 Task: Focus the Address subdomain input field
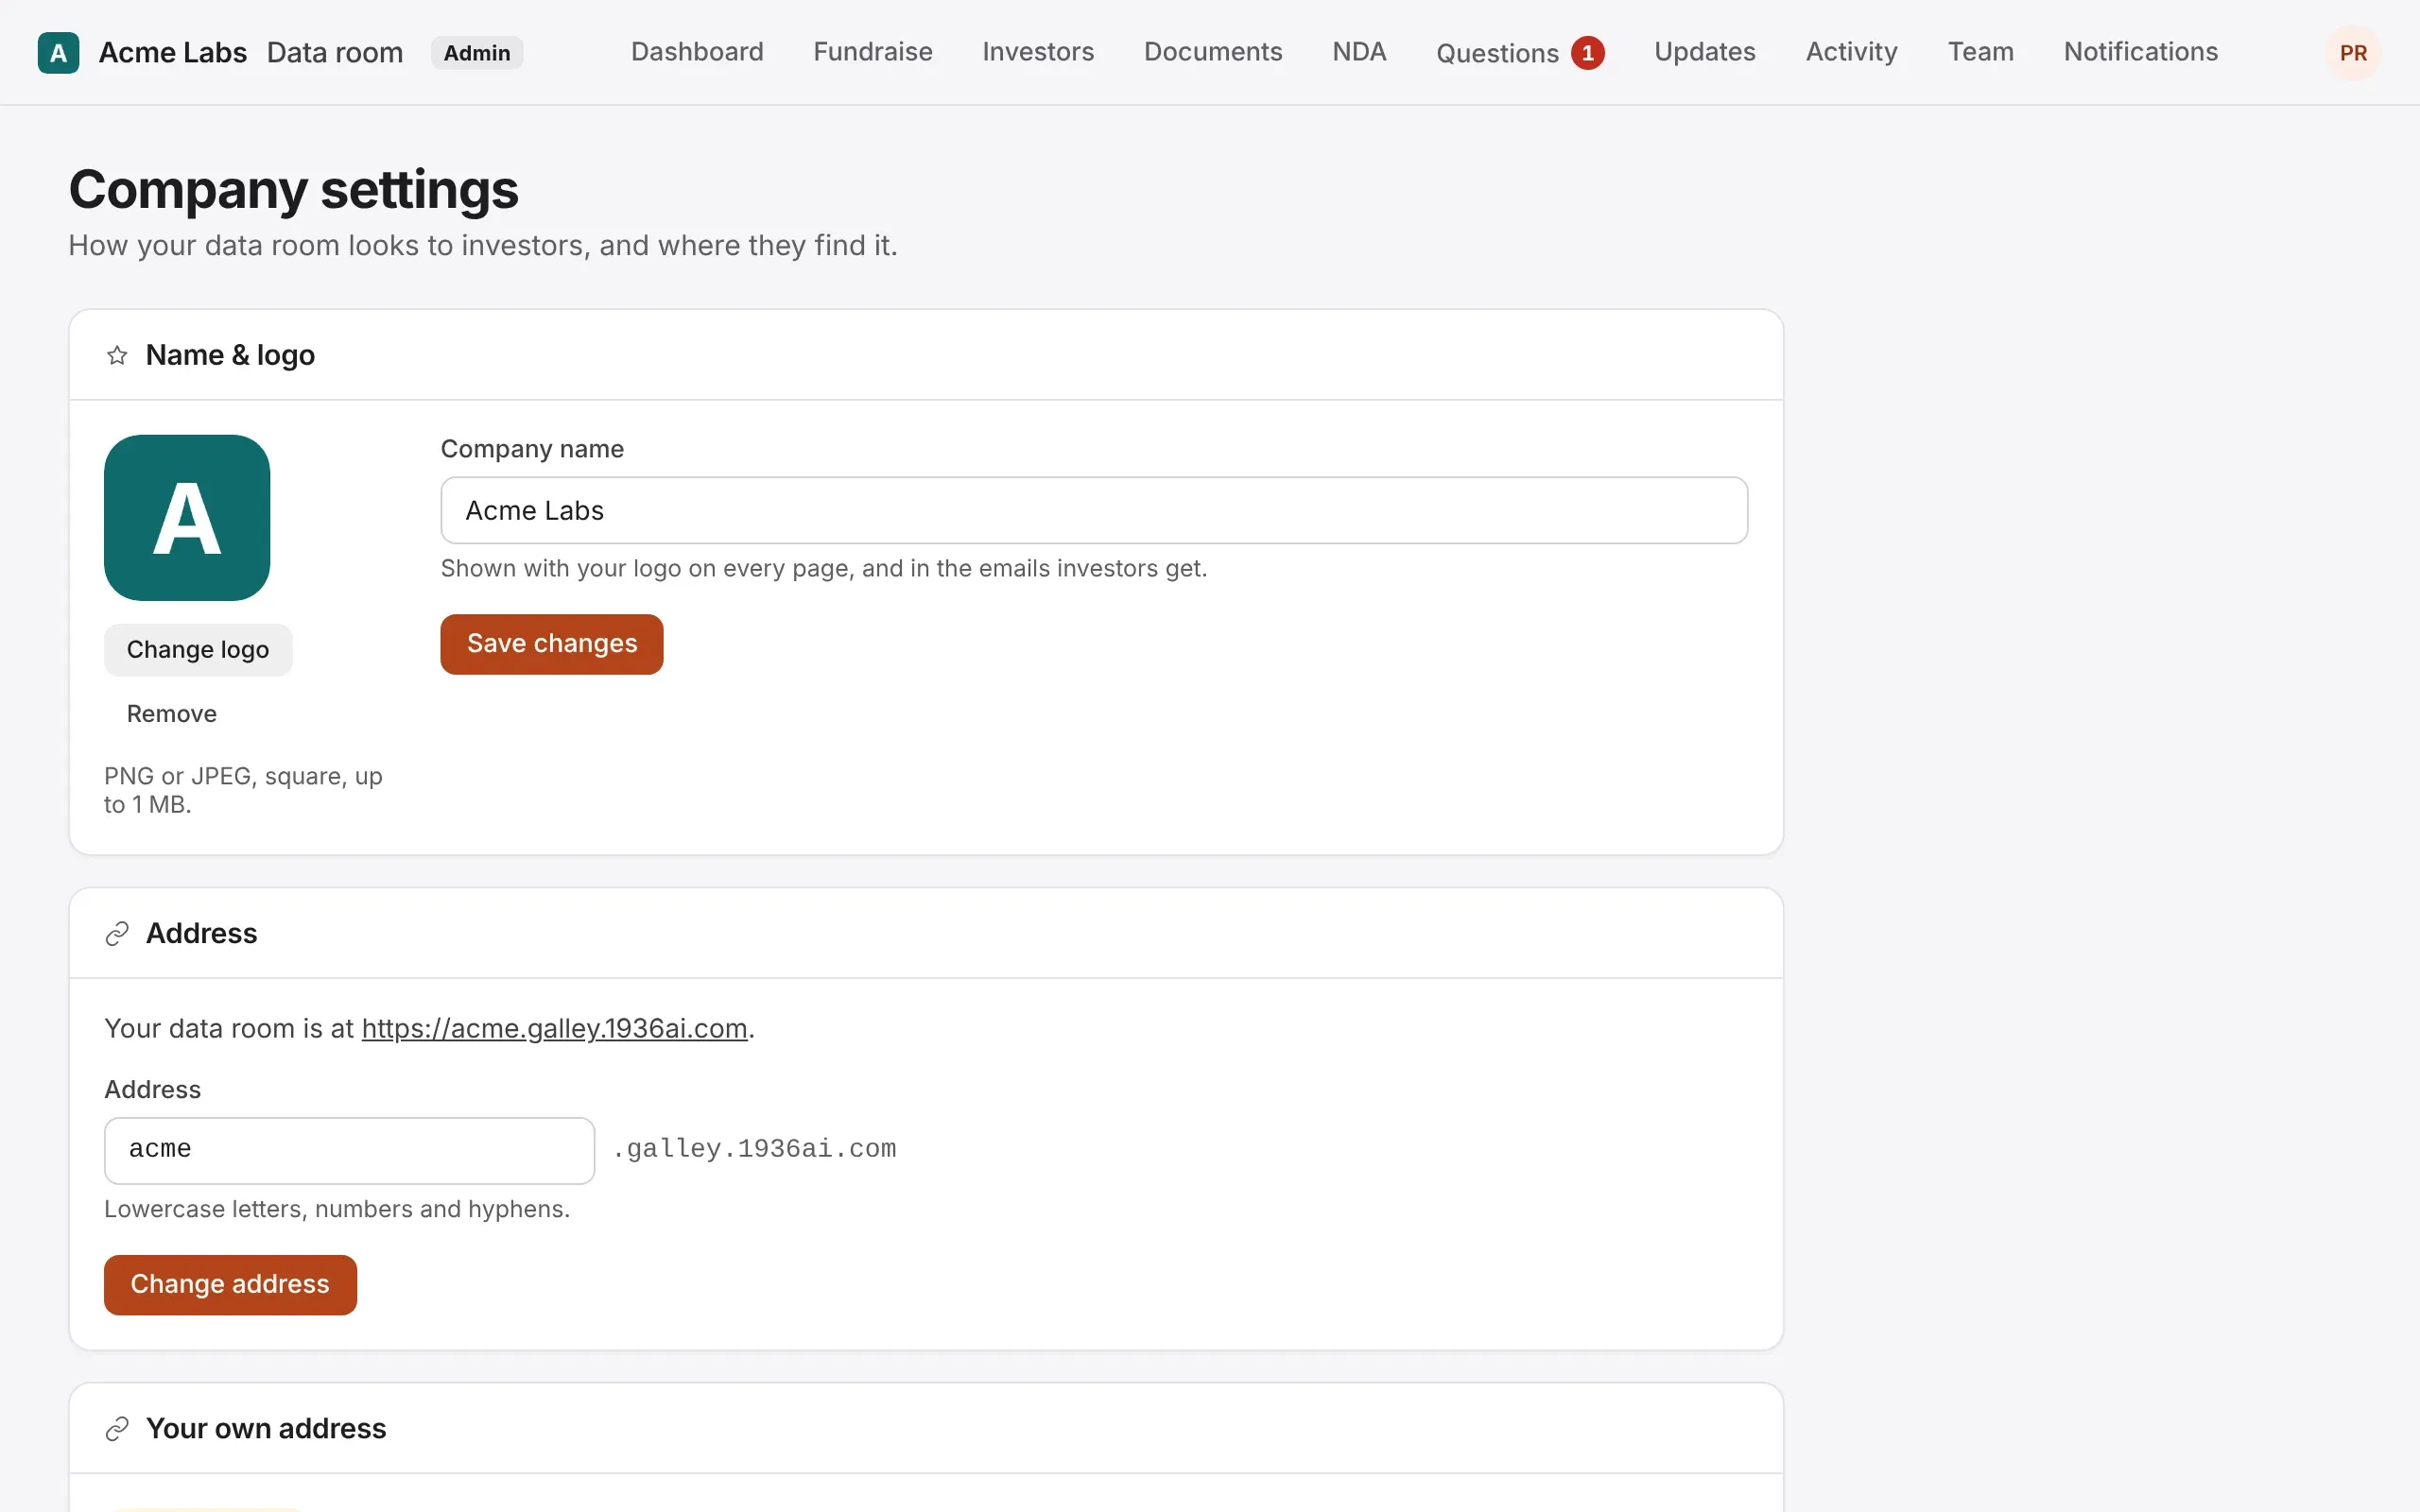point(349,1150)
